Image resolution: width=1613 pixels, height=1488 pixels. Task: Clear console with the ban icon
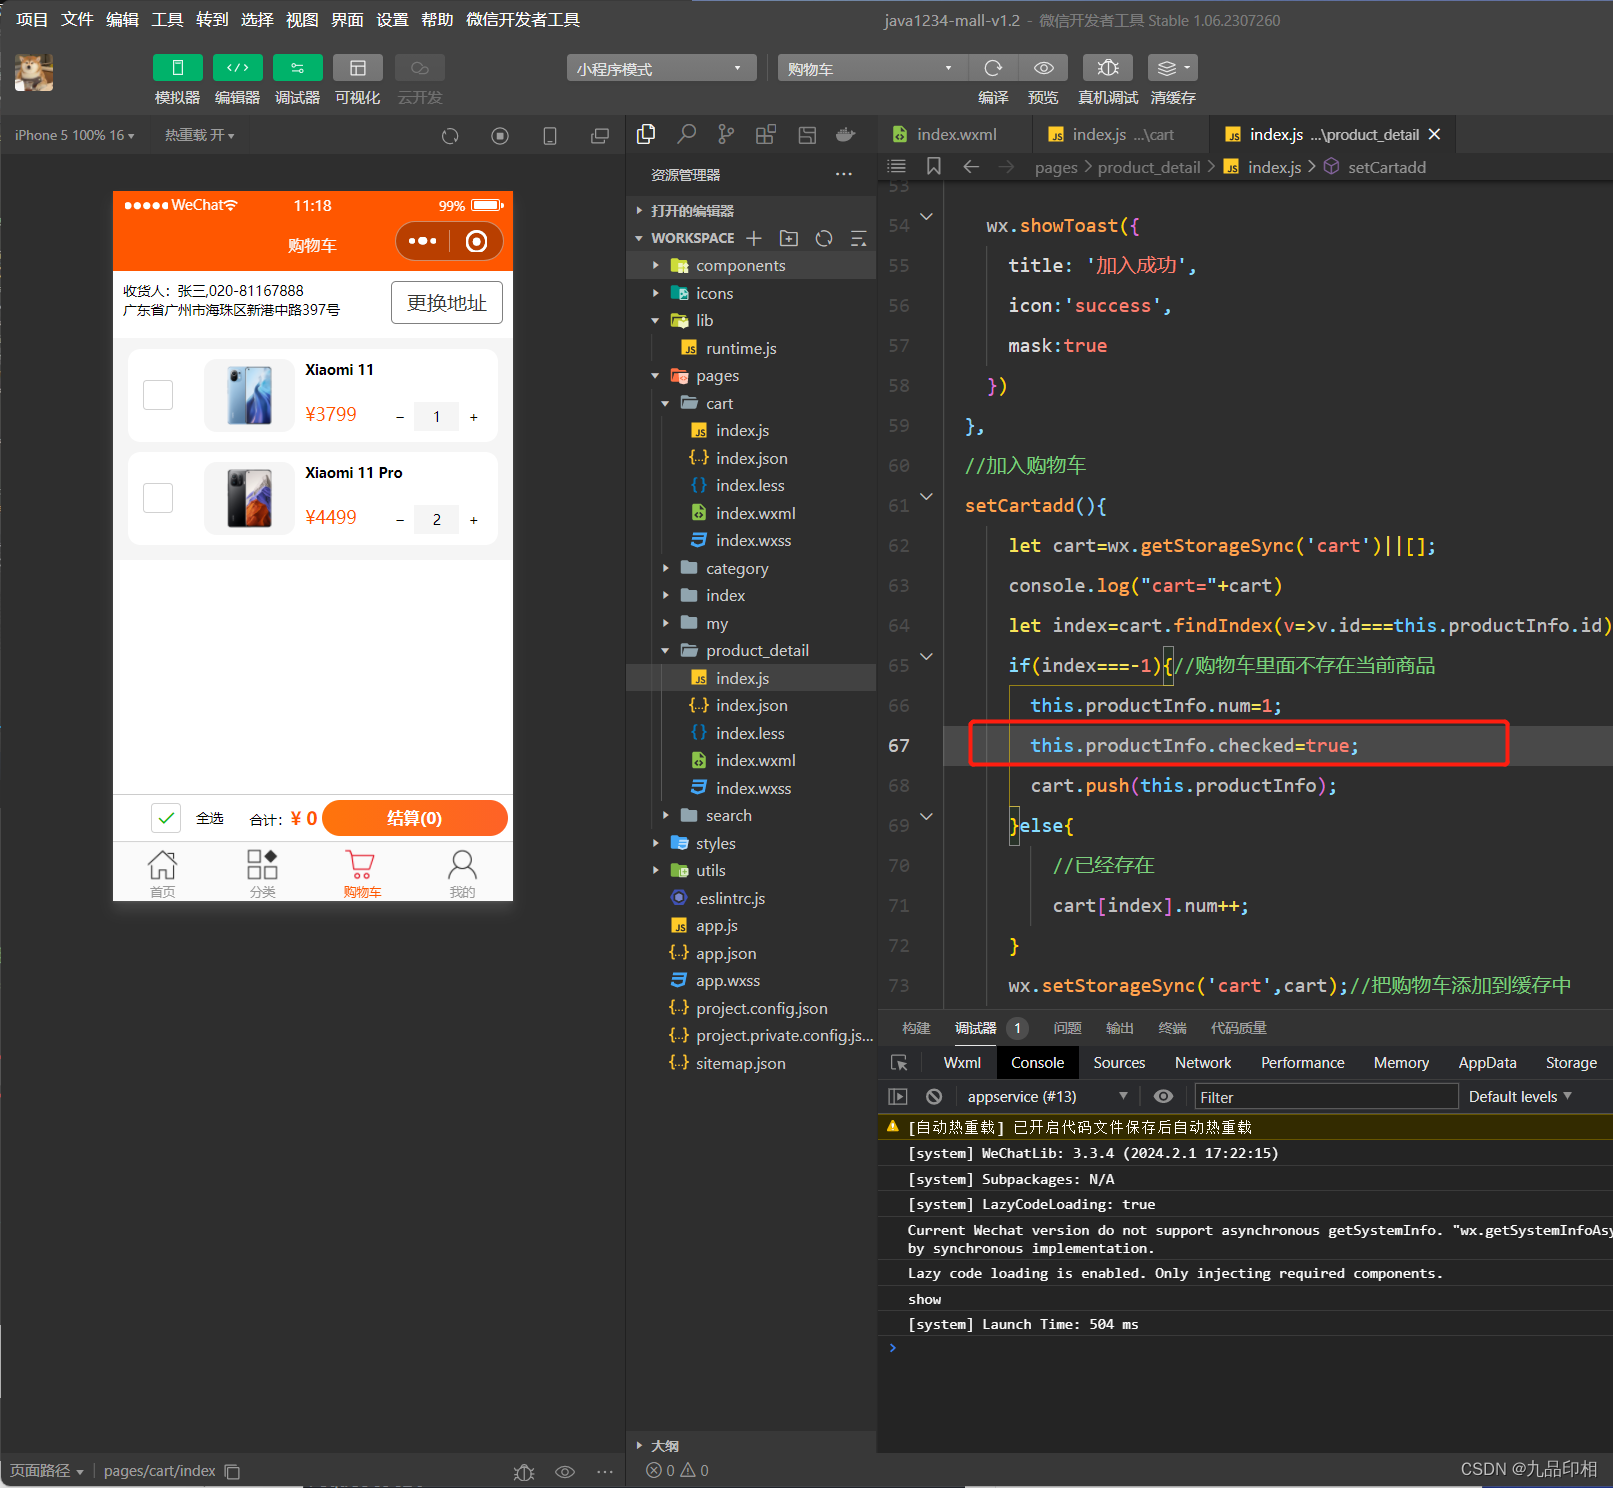(934, 1097)
